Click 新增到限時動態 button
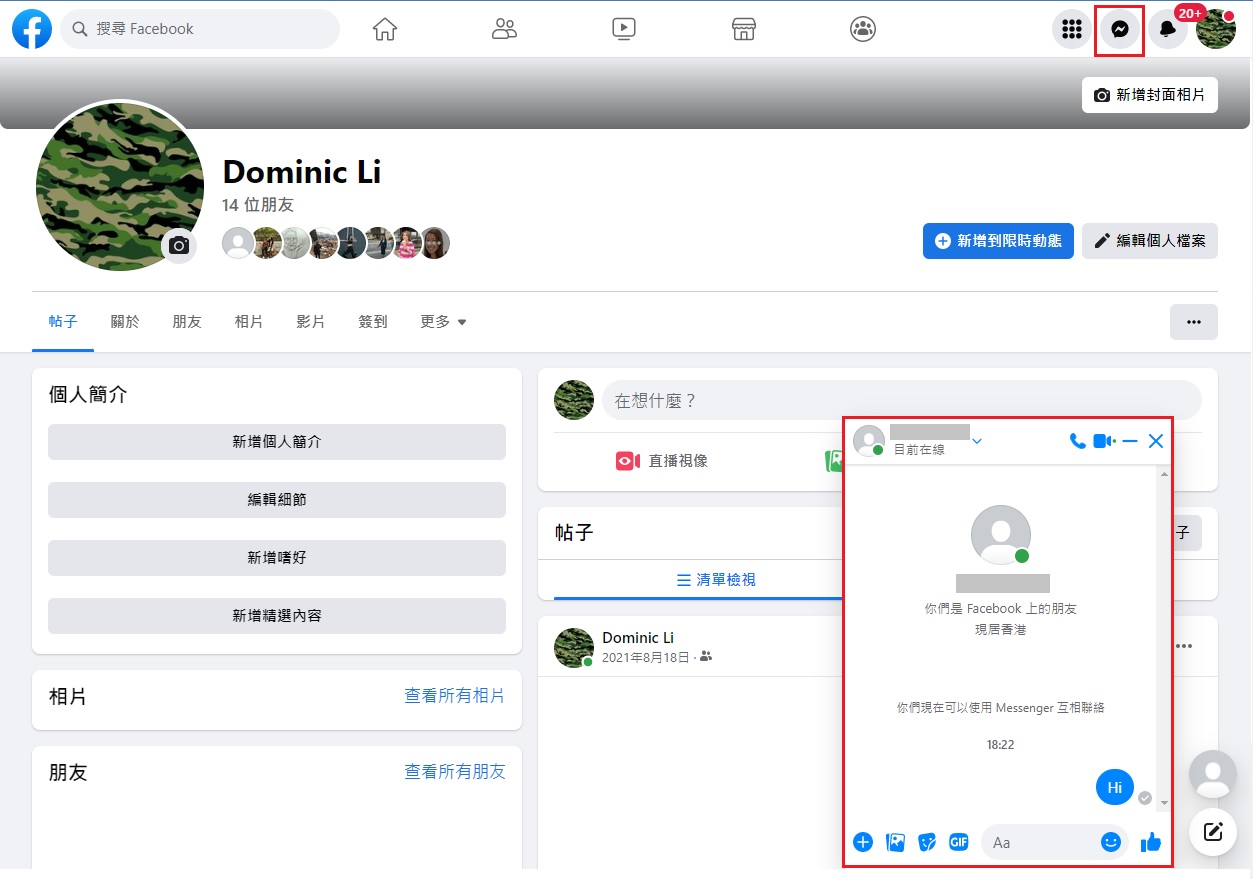1255x879 pixels. pyautogui.click(x=998, y=241)
